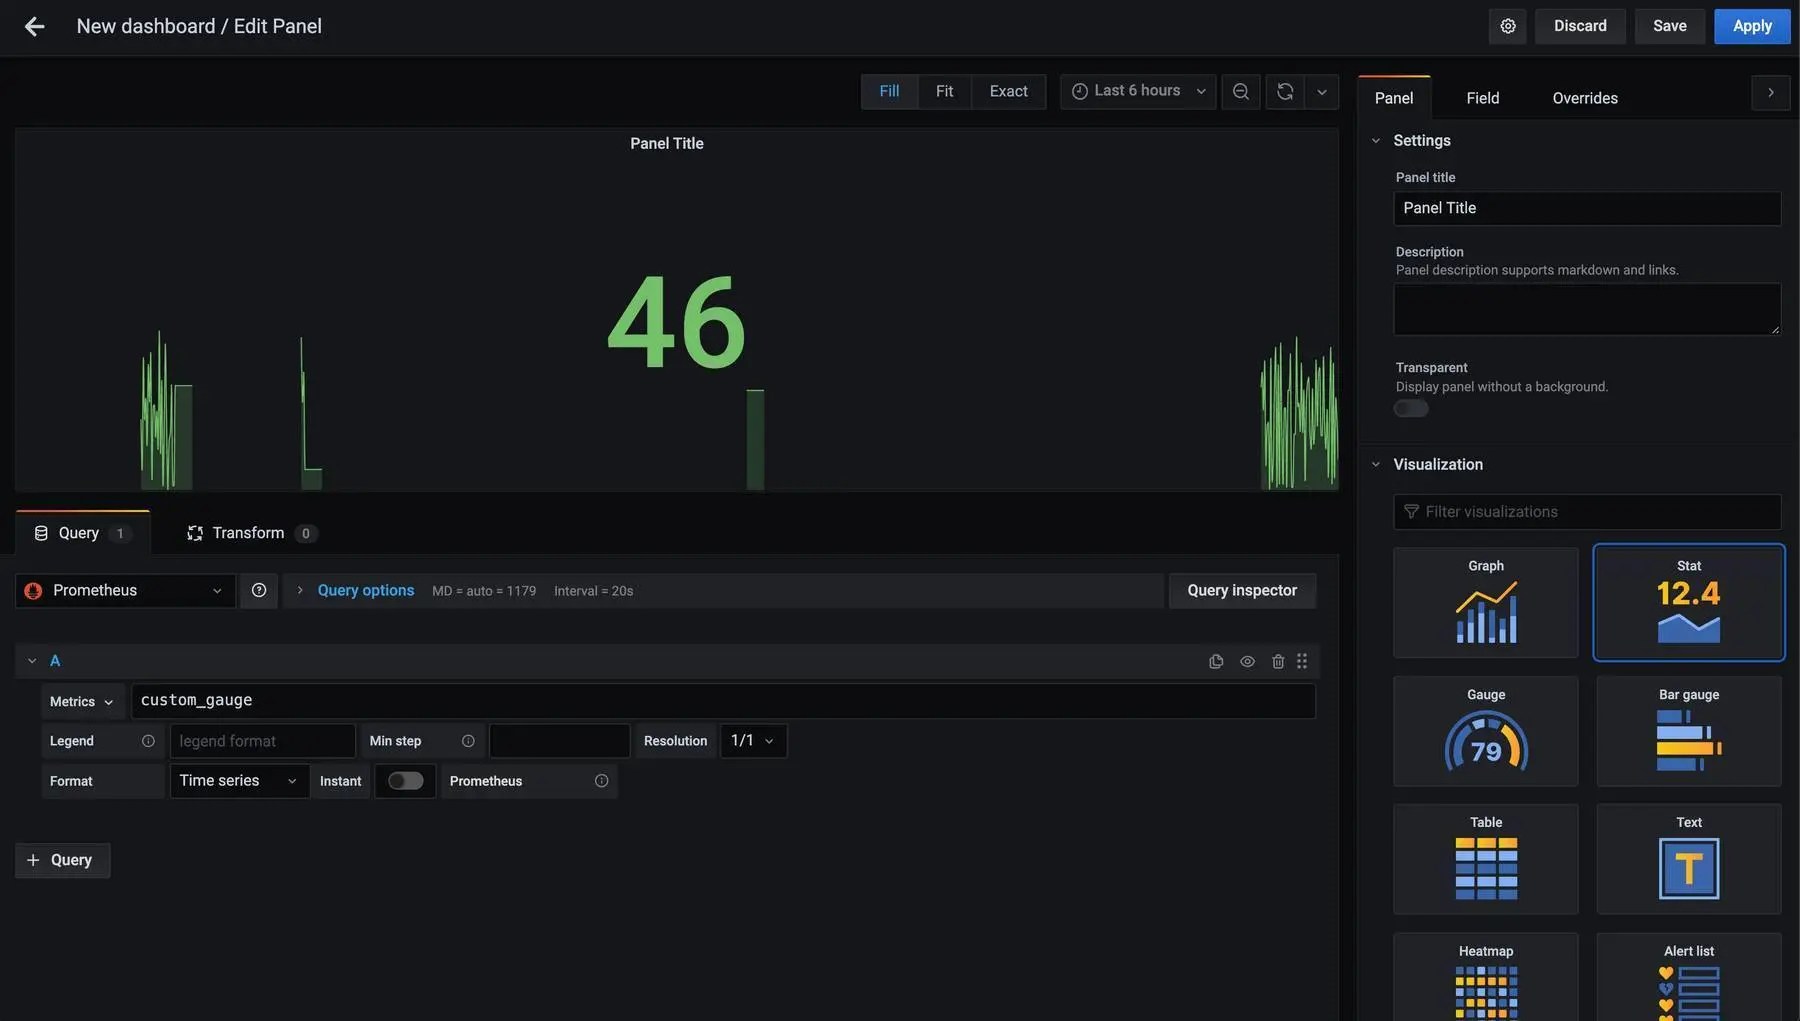Open the Overrides tab

1584,97
